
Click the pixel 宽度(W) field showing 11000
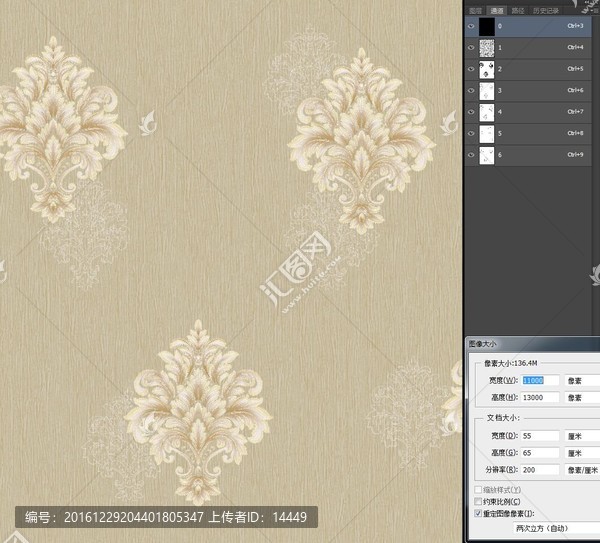(x=540, y=380)
